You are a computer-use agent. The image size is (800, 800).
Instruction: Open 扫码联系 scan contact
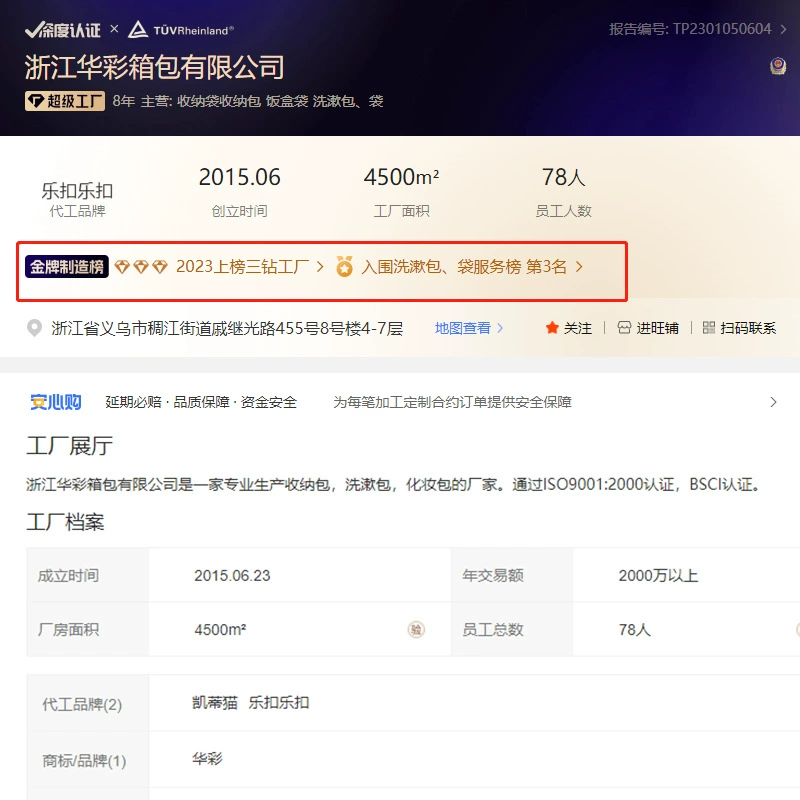coord(748,328)
